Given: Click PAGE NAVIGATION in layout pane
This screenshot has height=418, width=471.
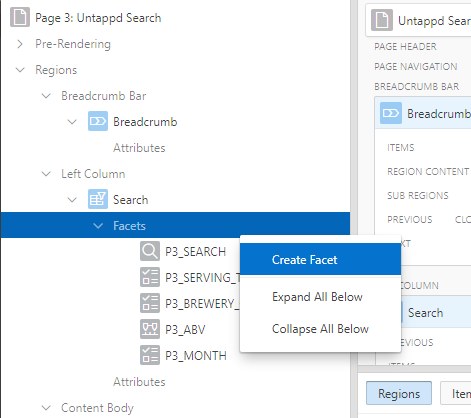Looking at the screenshot, I should [x=416, y=67].
